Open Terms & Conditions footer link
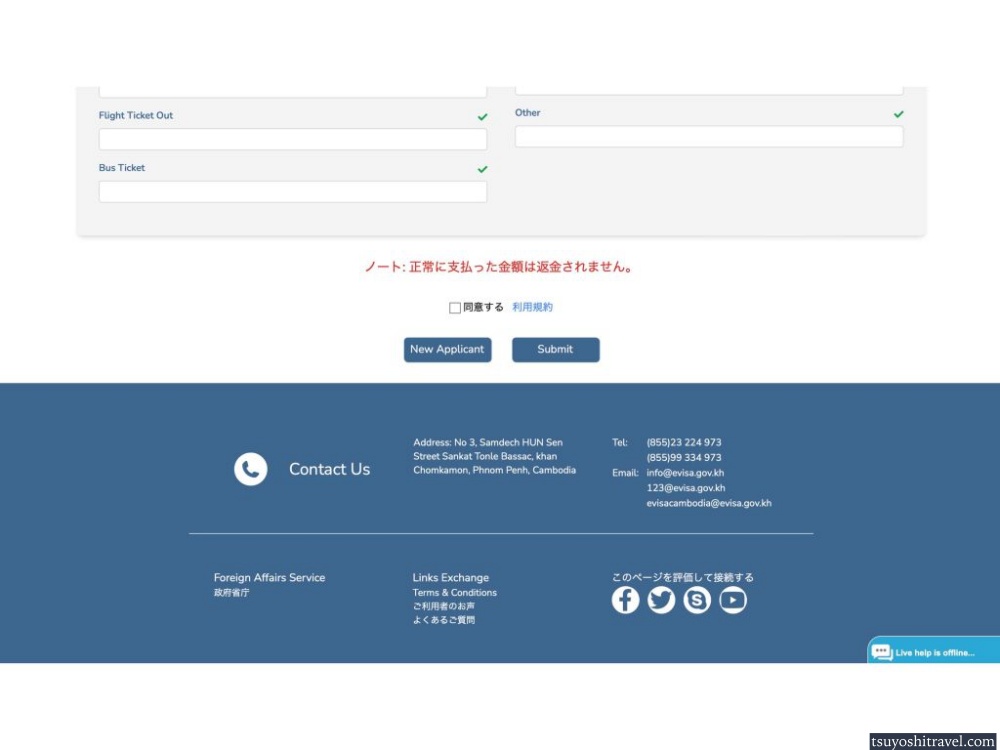The width and height of the screenshot is (1000, 750). click(x=454, y=593)
